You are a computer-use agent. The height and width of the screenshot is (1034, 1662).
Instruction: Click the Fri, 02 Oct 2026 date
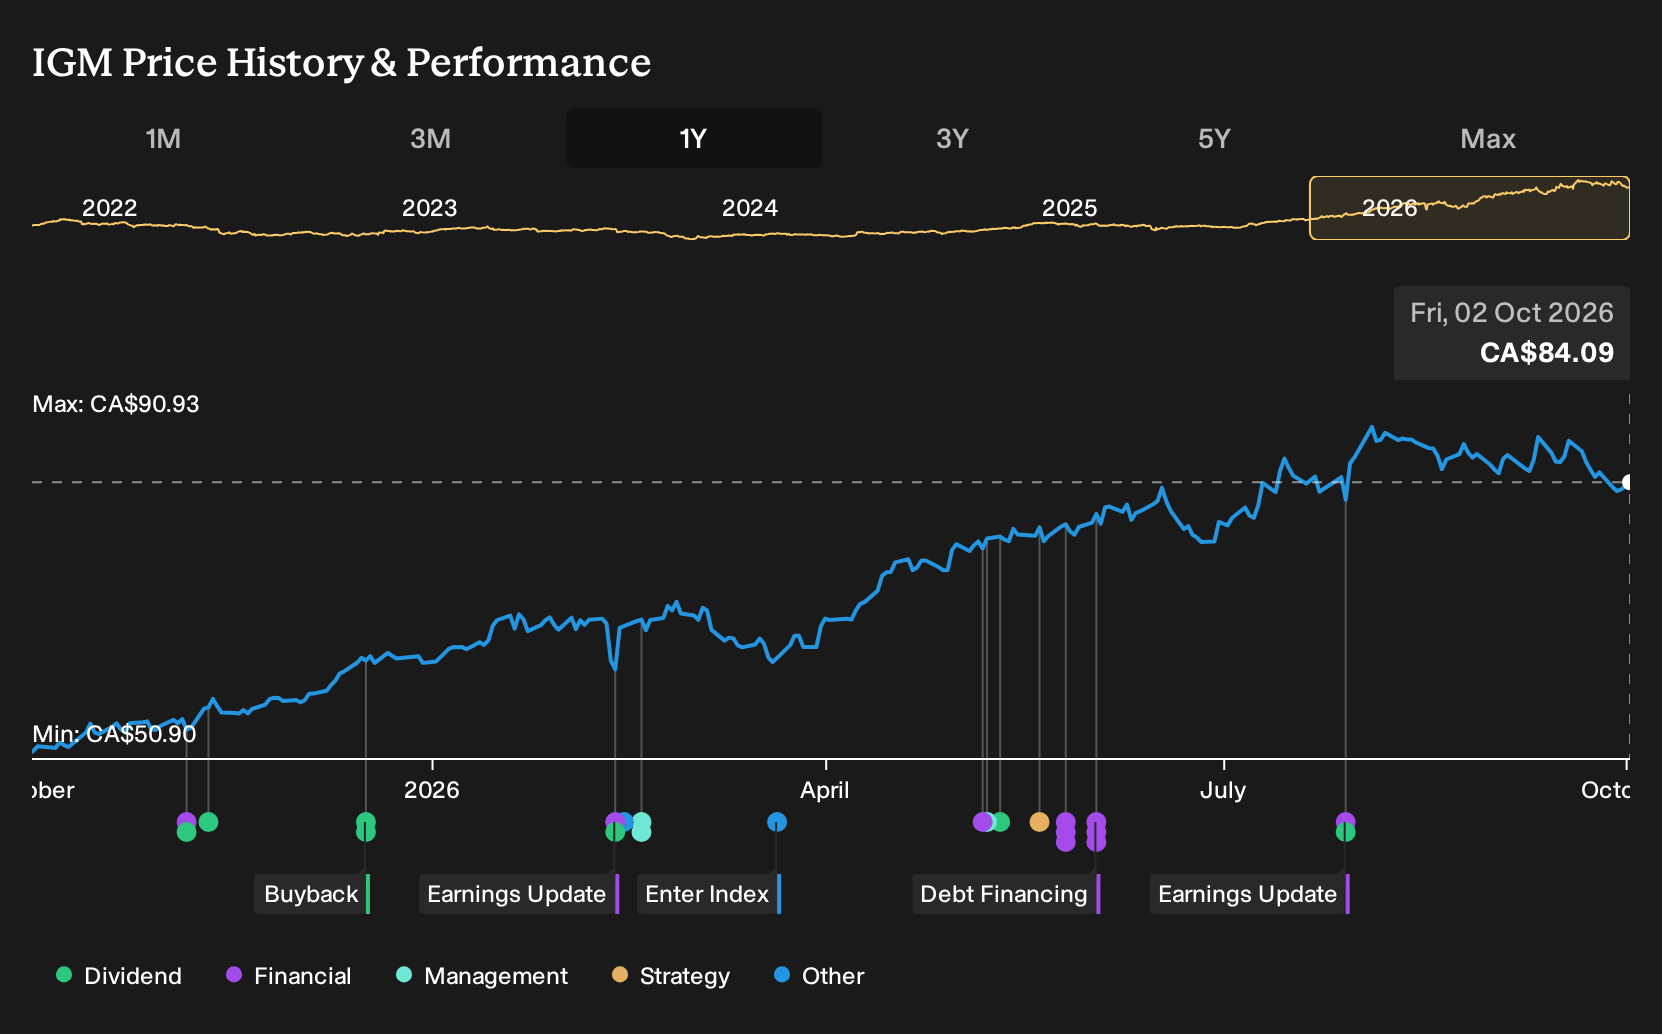[x=1512, y=313]
